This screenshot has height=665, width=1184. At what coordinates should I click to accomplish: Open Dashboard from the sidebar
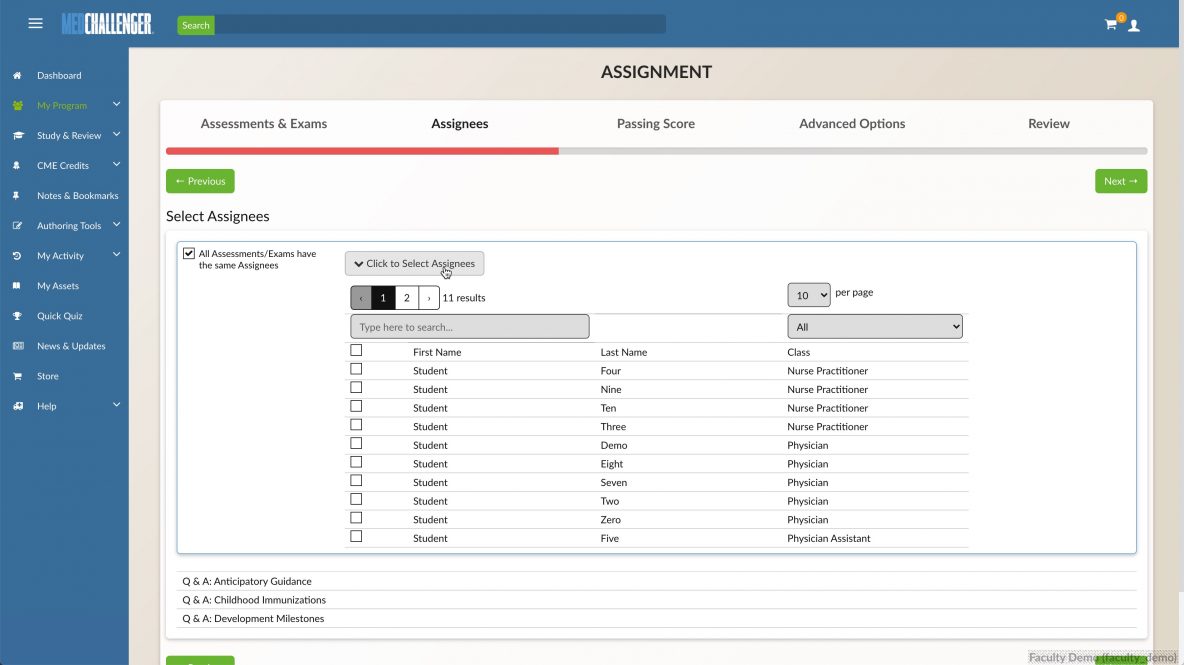(x=59, y=75)
